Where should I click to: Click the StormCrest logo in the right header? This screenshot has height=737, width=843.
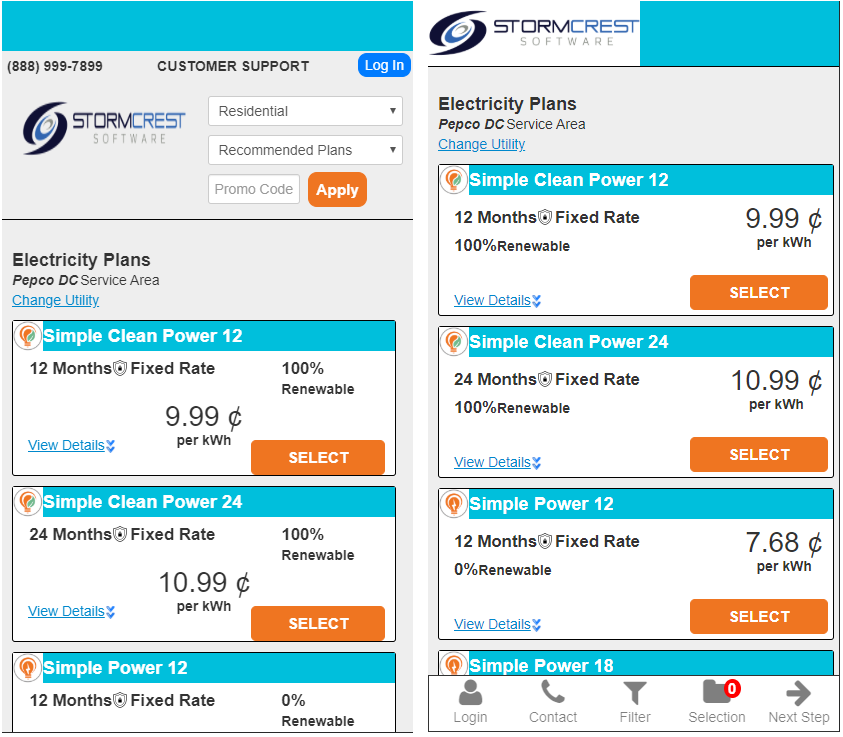click(x=533, y=33)
